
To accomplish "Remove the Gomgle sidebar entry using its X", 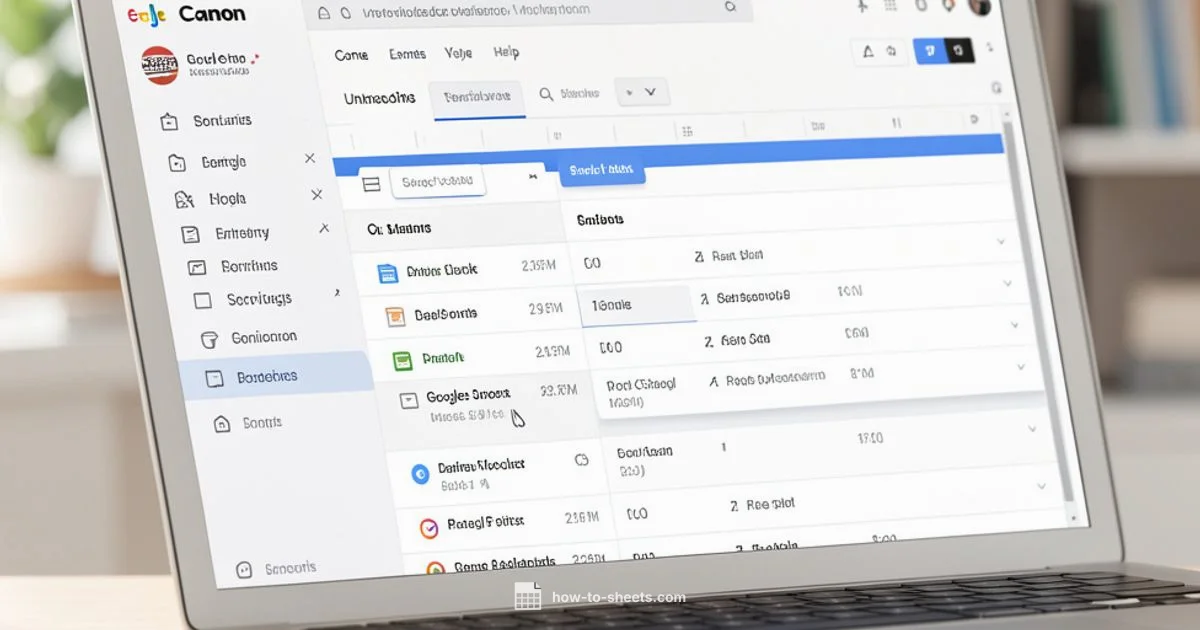I will click(x=310, y=159).
